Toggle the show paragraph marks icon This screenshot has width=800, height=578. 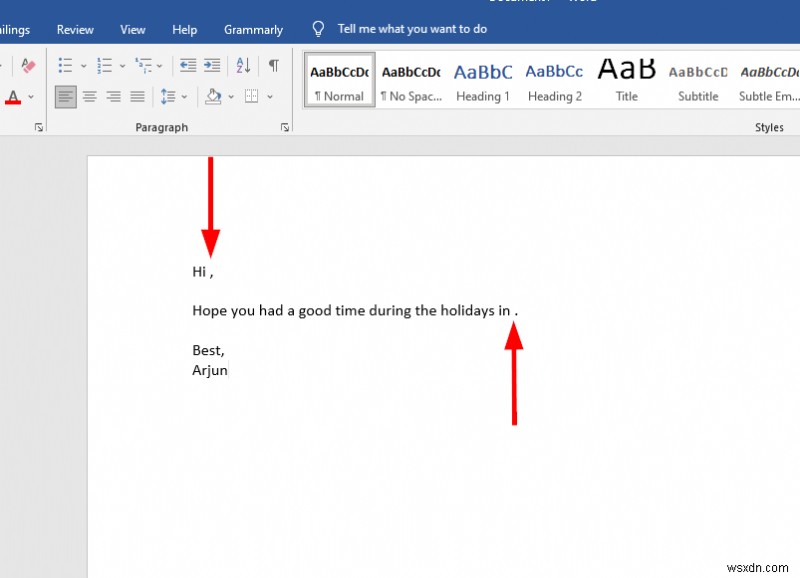click(274, 63)
